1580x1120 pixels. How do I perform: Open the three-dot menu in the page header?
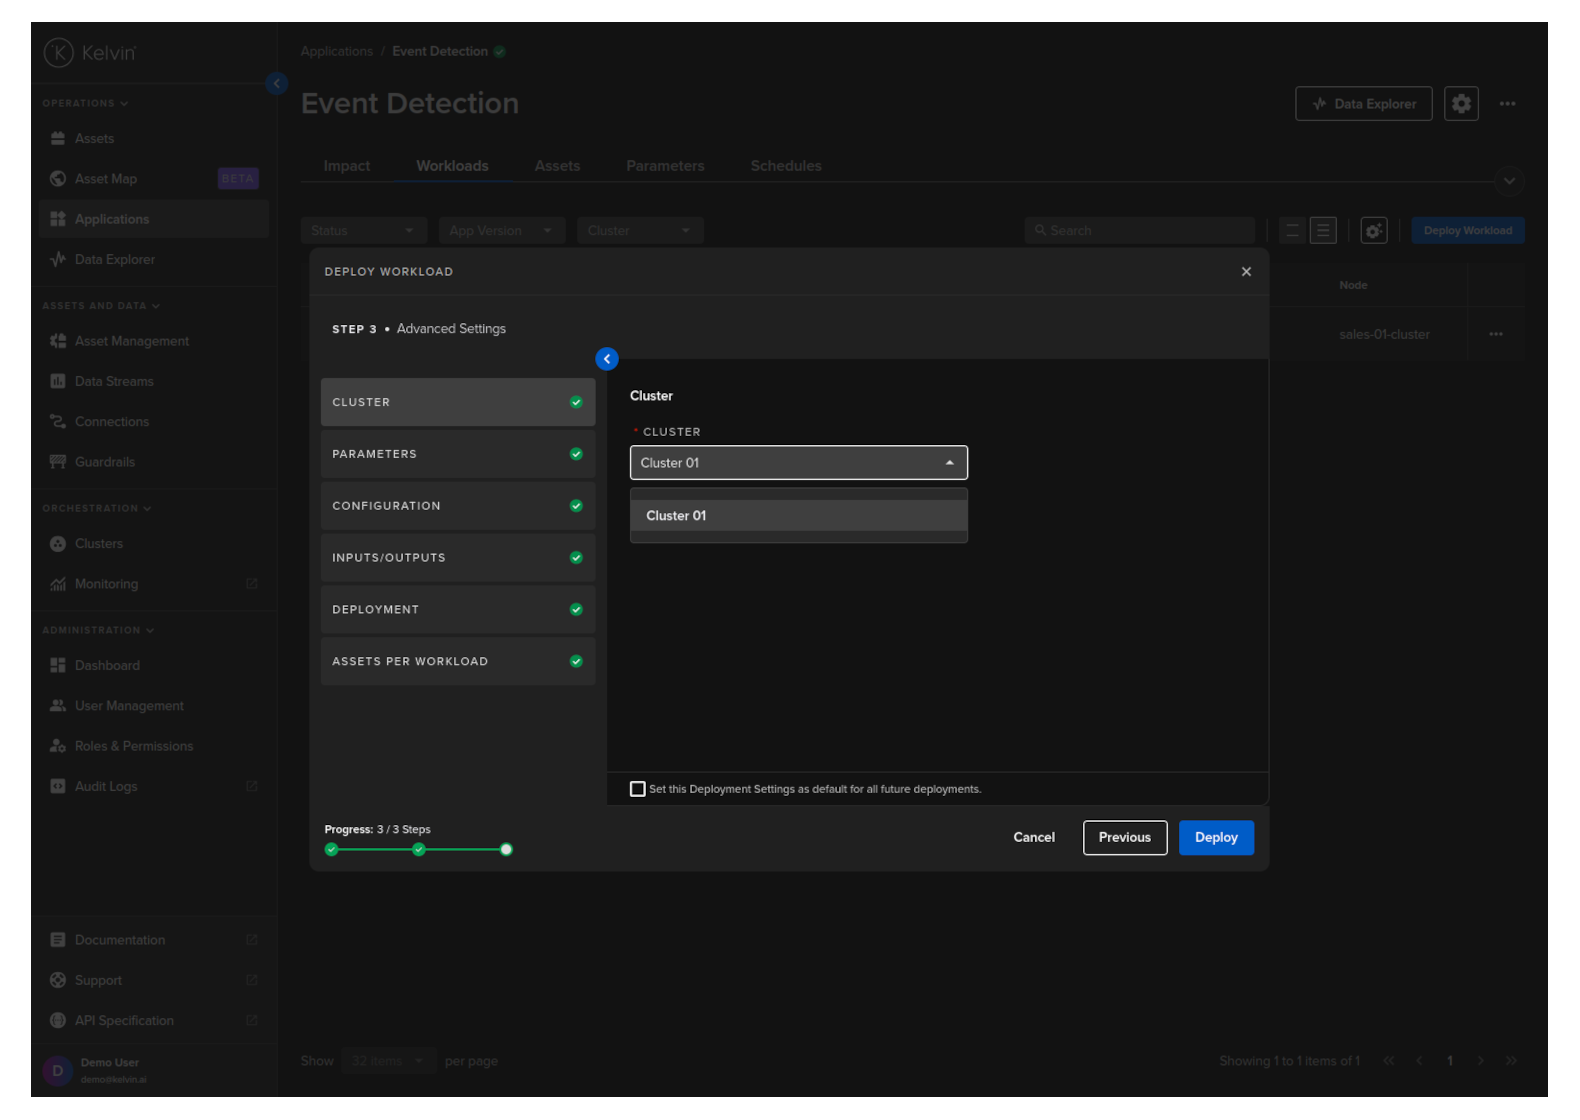tap(1507, 104)
